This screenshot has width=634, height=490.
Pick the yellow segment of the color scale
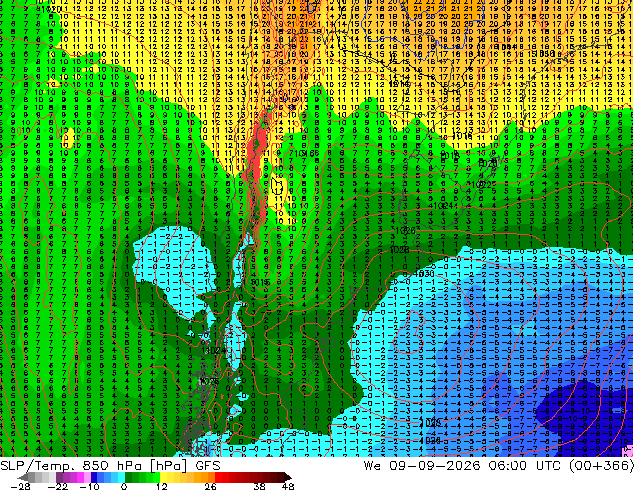click(163, 477)
